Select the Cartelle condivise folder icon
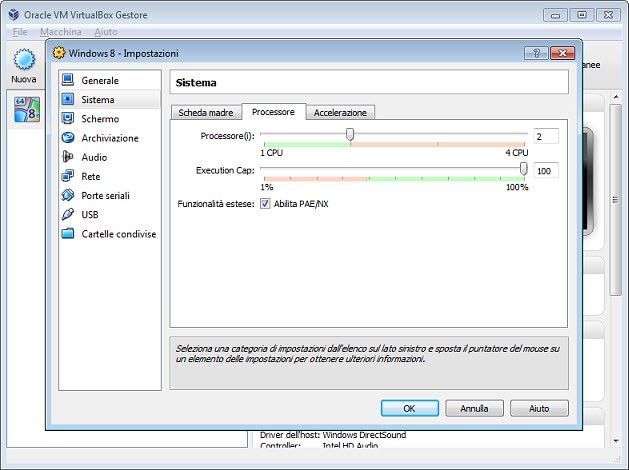Viewport: 629px width, 470px height. 68,233
